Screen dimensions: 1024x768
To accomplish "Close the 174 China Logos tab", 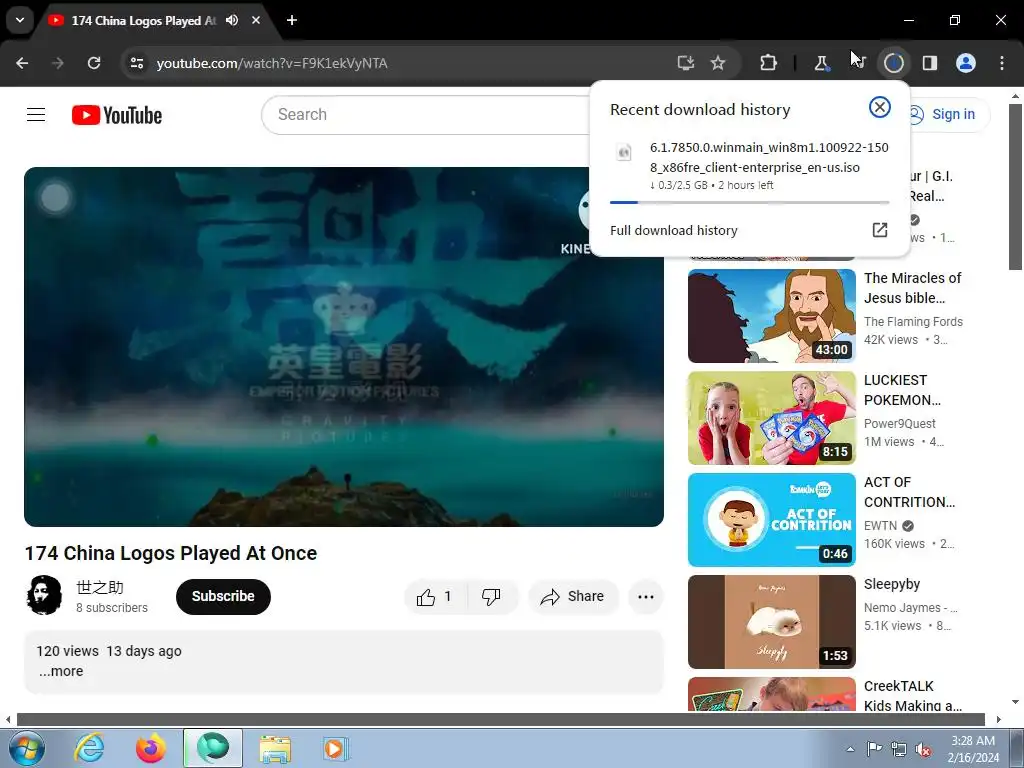I will click(256, 20).
